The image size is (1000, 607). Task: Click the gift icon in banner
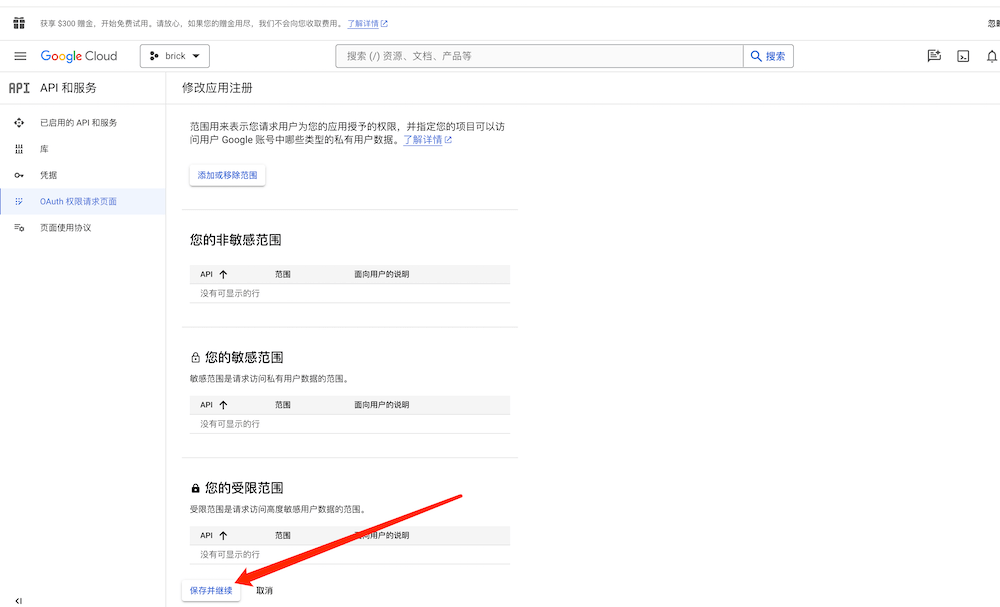(19, 23)
